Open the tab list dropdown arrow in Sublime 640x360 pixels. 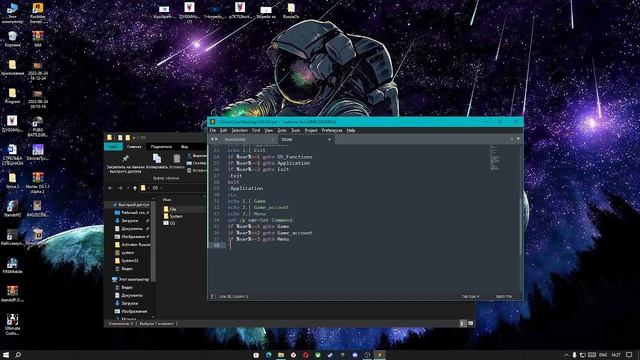pyautogui.click(x=518, y=139)
